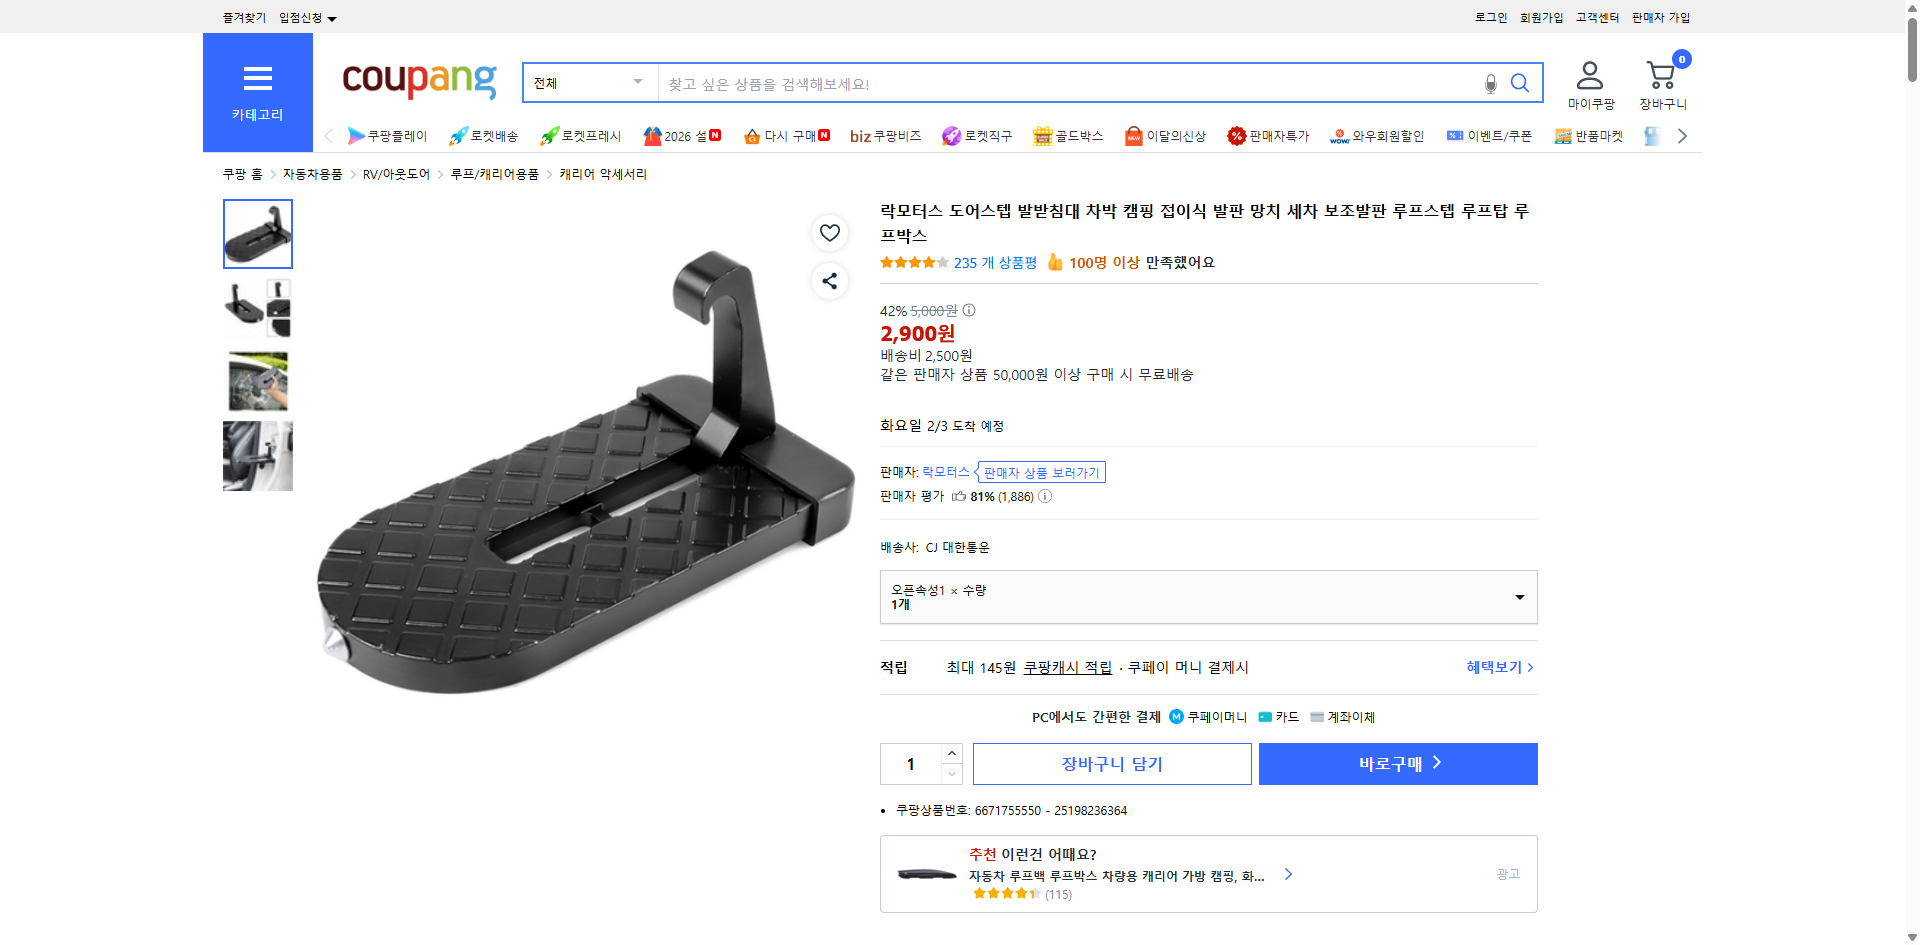Viewport: 1920px width, 945px height.
Task: Open the 카테고리 hamburger menu
Action: coord(258,80)
